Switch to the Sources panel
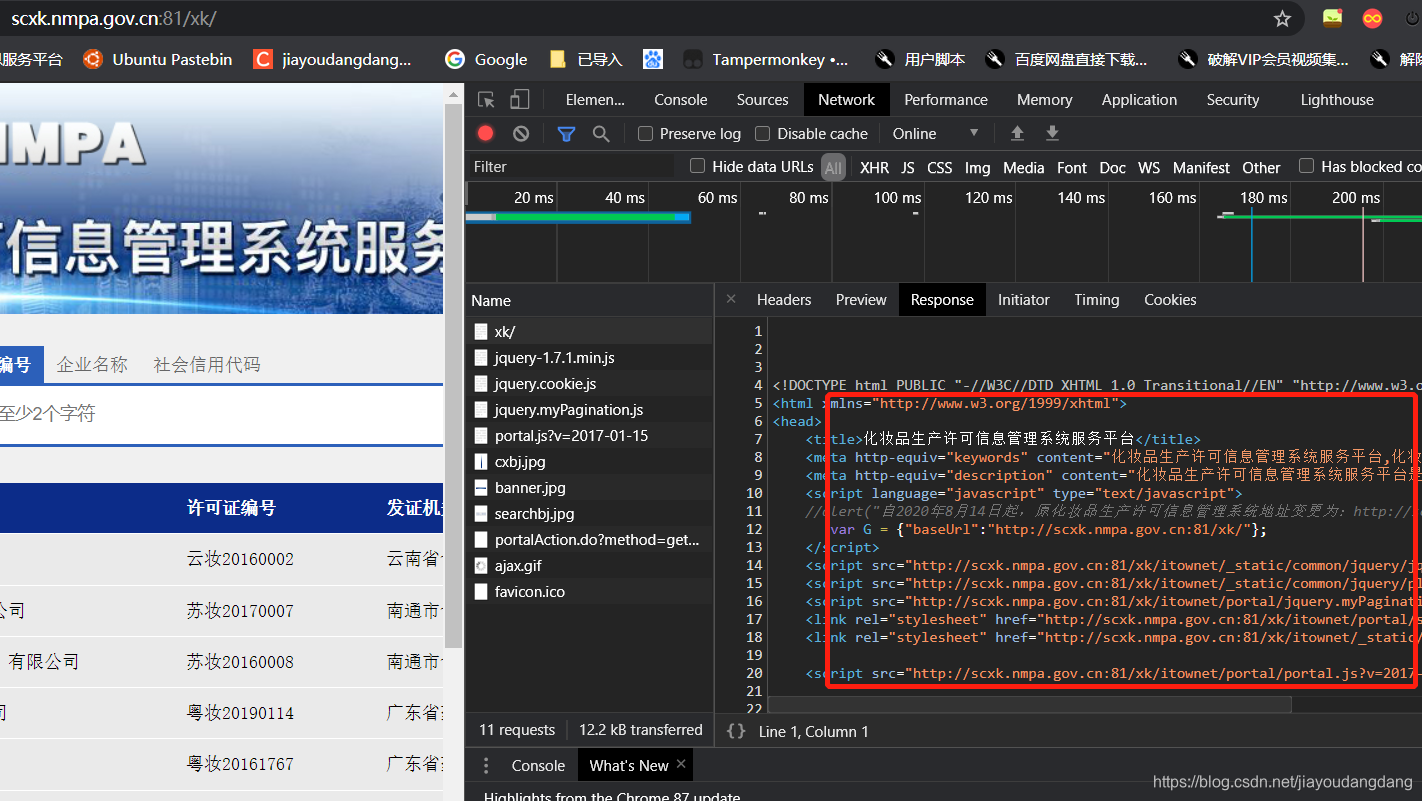 (x=763, y=100)
